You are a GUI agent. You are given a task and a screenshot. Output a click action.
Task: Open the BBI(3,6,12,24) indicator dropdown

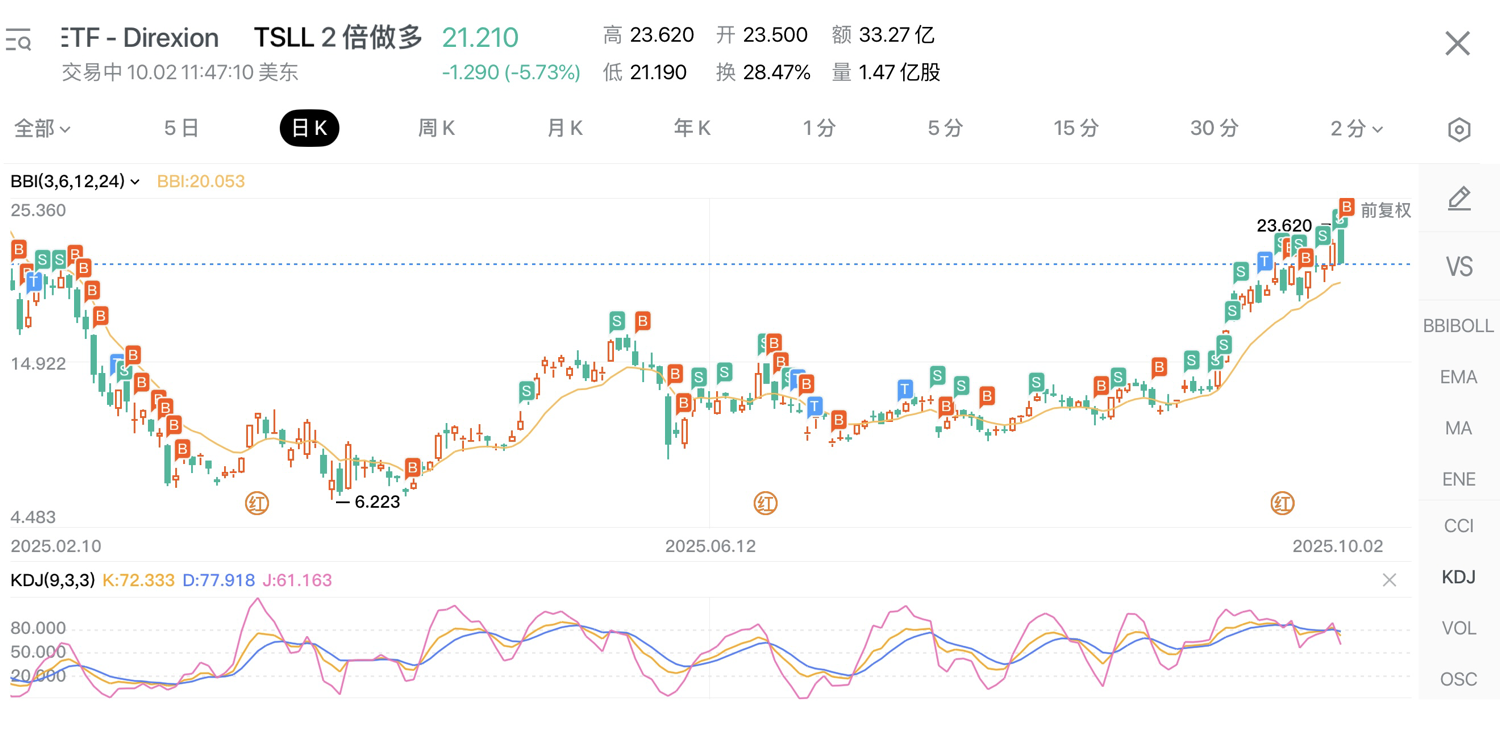[75, 181]
